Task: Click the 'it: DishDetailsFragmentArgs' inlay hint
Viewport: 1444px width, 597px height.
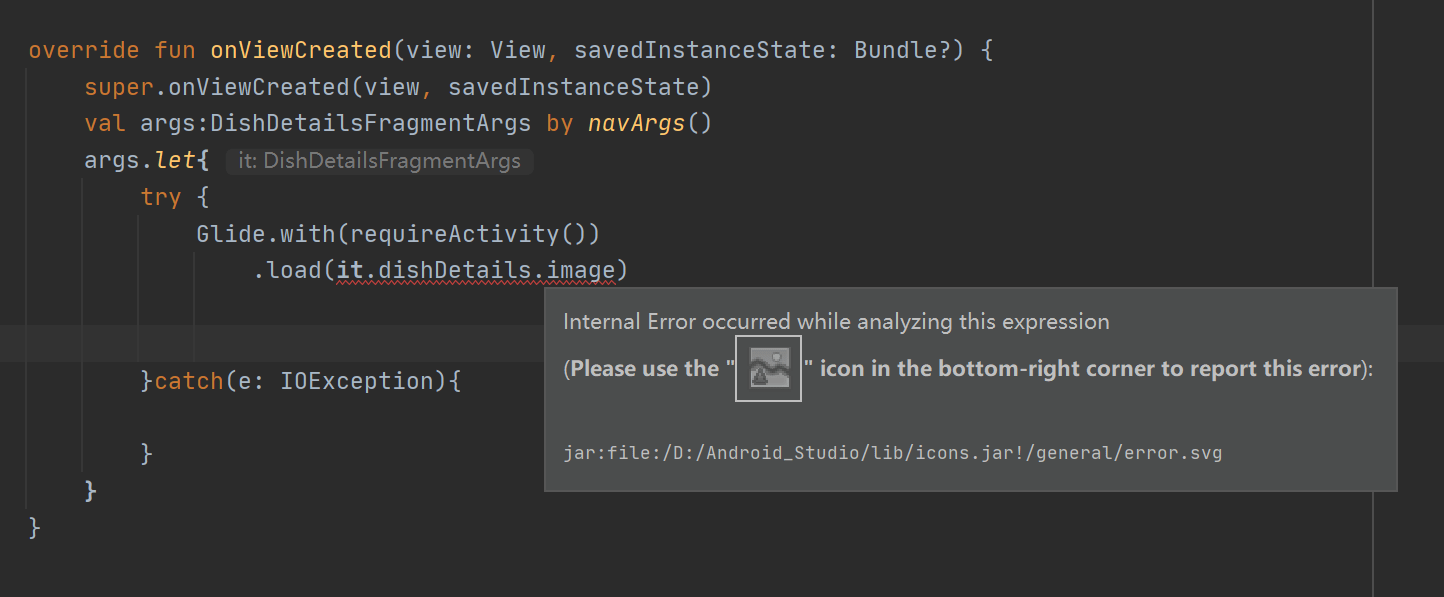Action: [x=379, y=161]
